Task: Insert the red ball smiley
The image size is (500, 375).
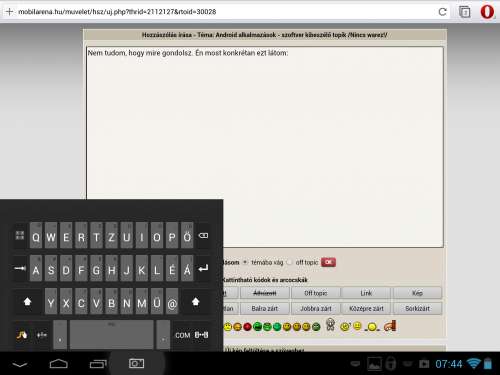Action: (x=247, y=327)
